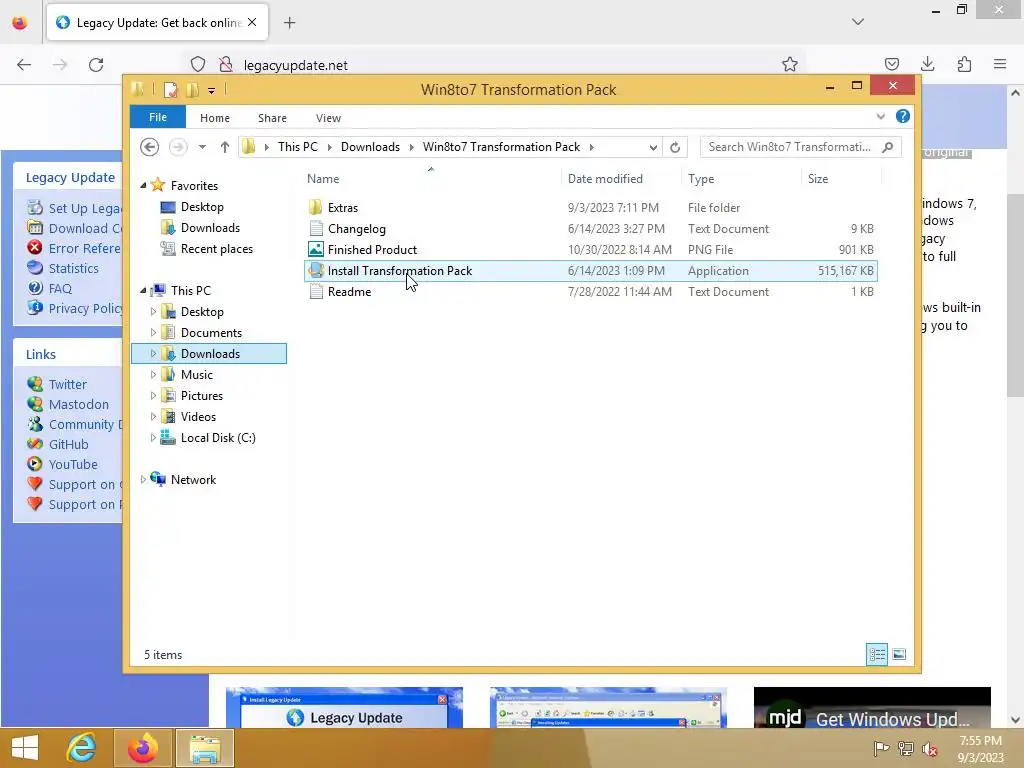Select Videos in the navigation tree

[199, 417]
